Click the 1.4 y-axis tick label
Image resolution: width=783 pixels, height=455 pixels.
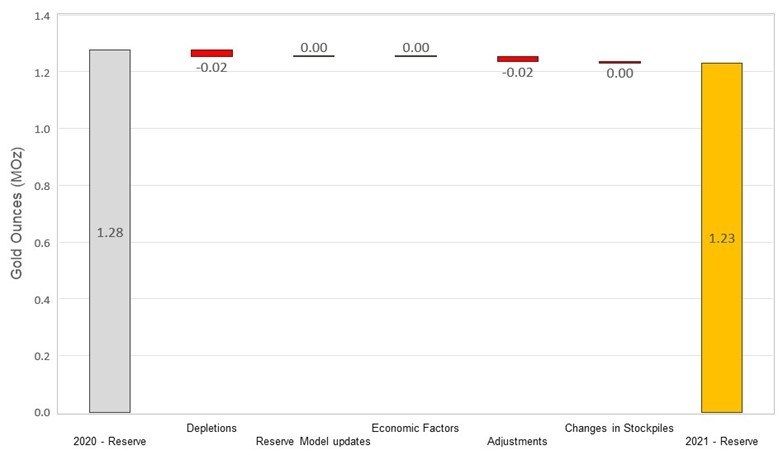44,16
